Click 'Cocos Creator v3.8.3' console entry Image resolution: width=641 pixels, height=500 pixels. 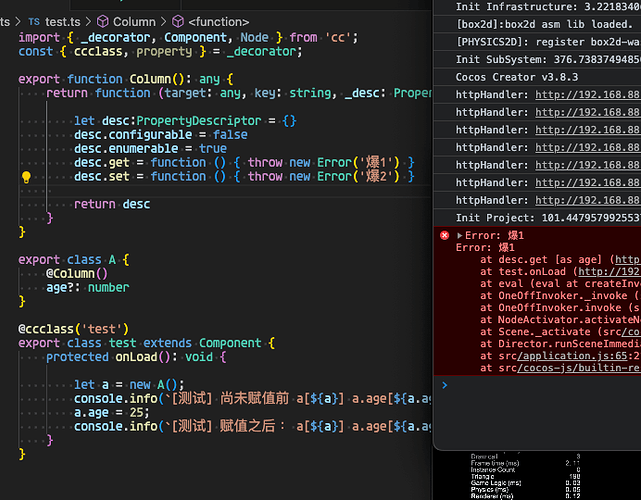(517, 77)
